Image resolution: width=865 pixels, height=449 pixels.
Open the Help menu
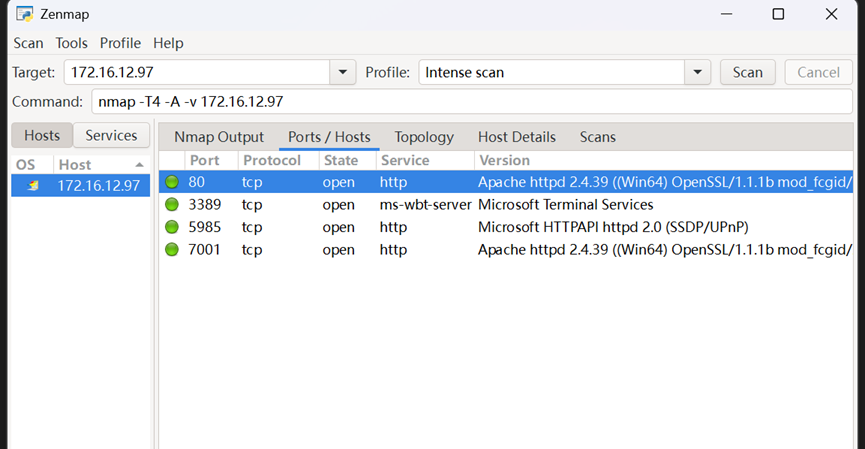click(168, 43)
